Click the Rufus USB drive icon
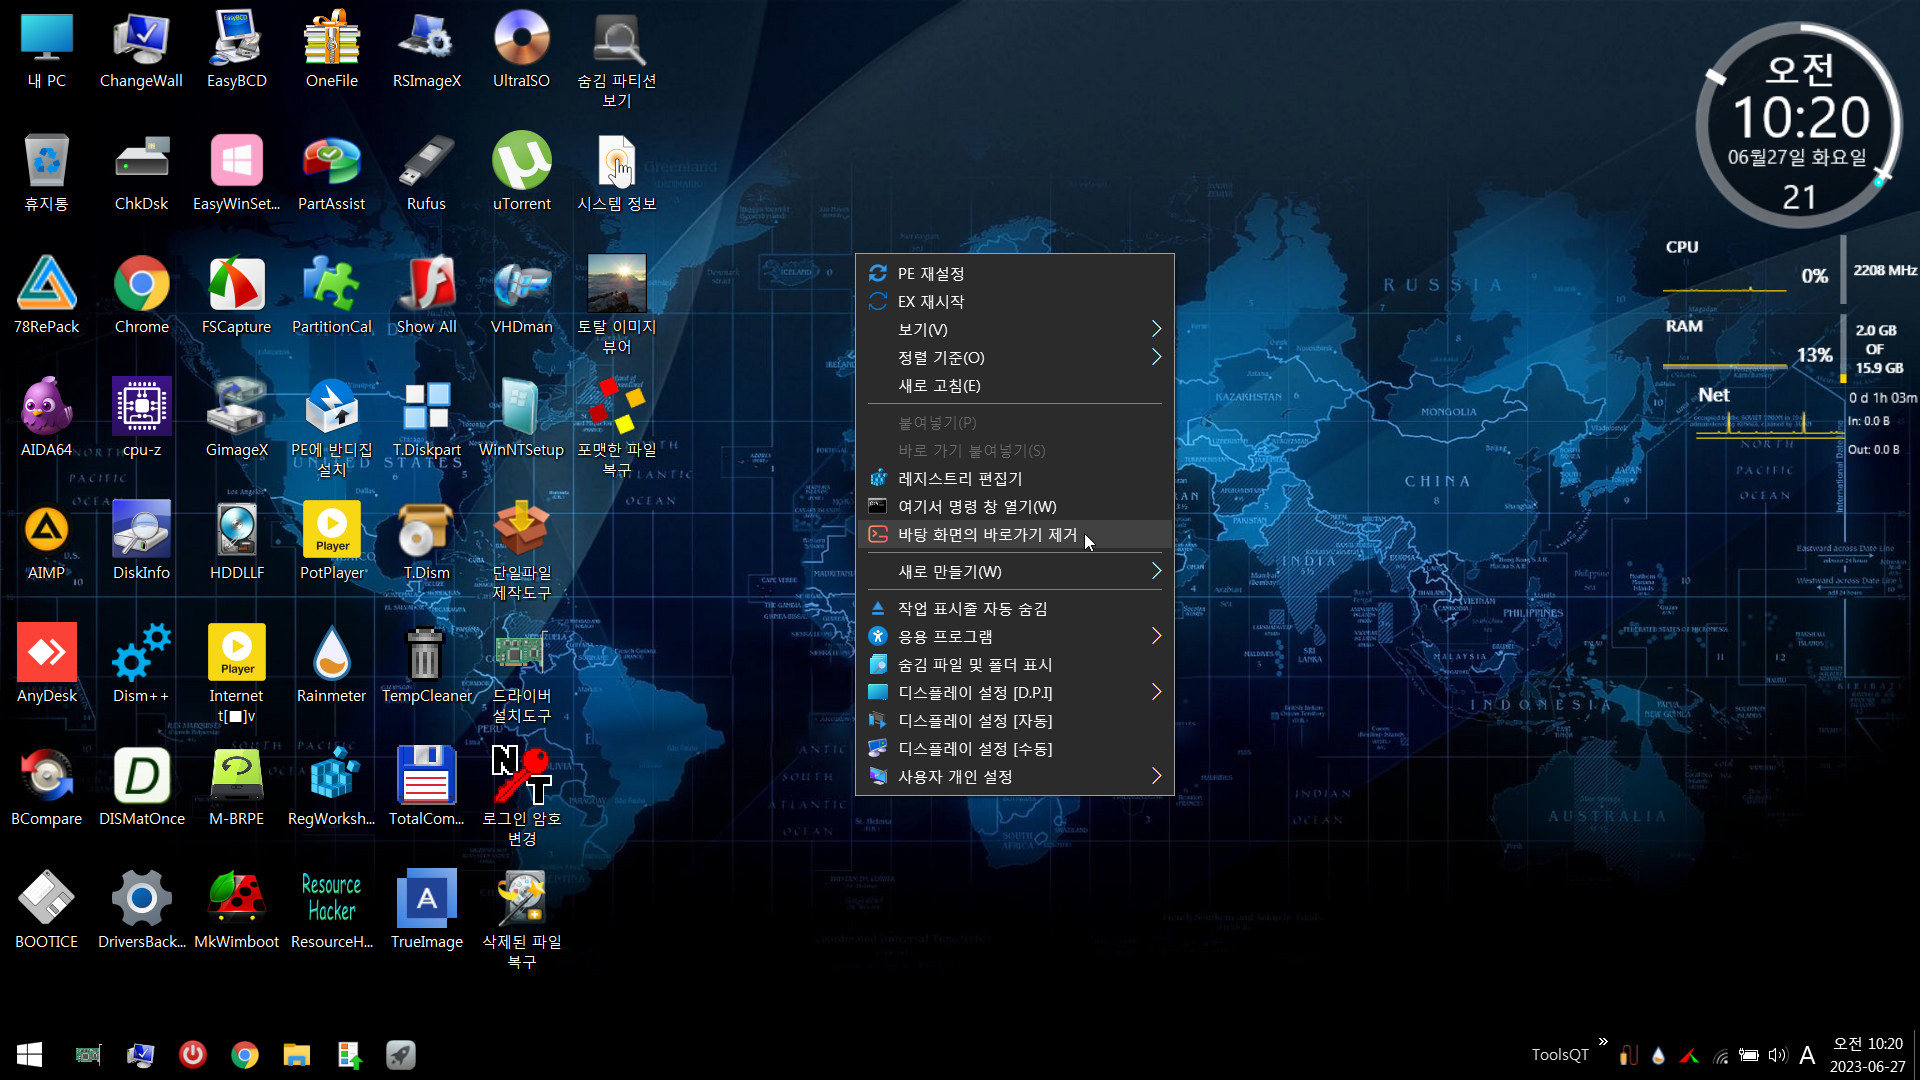 (427, 172)
